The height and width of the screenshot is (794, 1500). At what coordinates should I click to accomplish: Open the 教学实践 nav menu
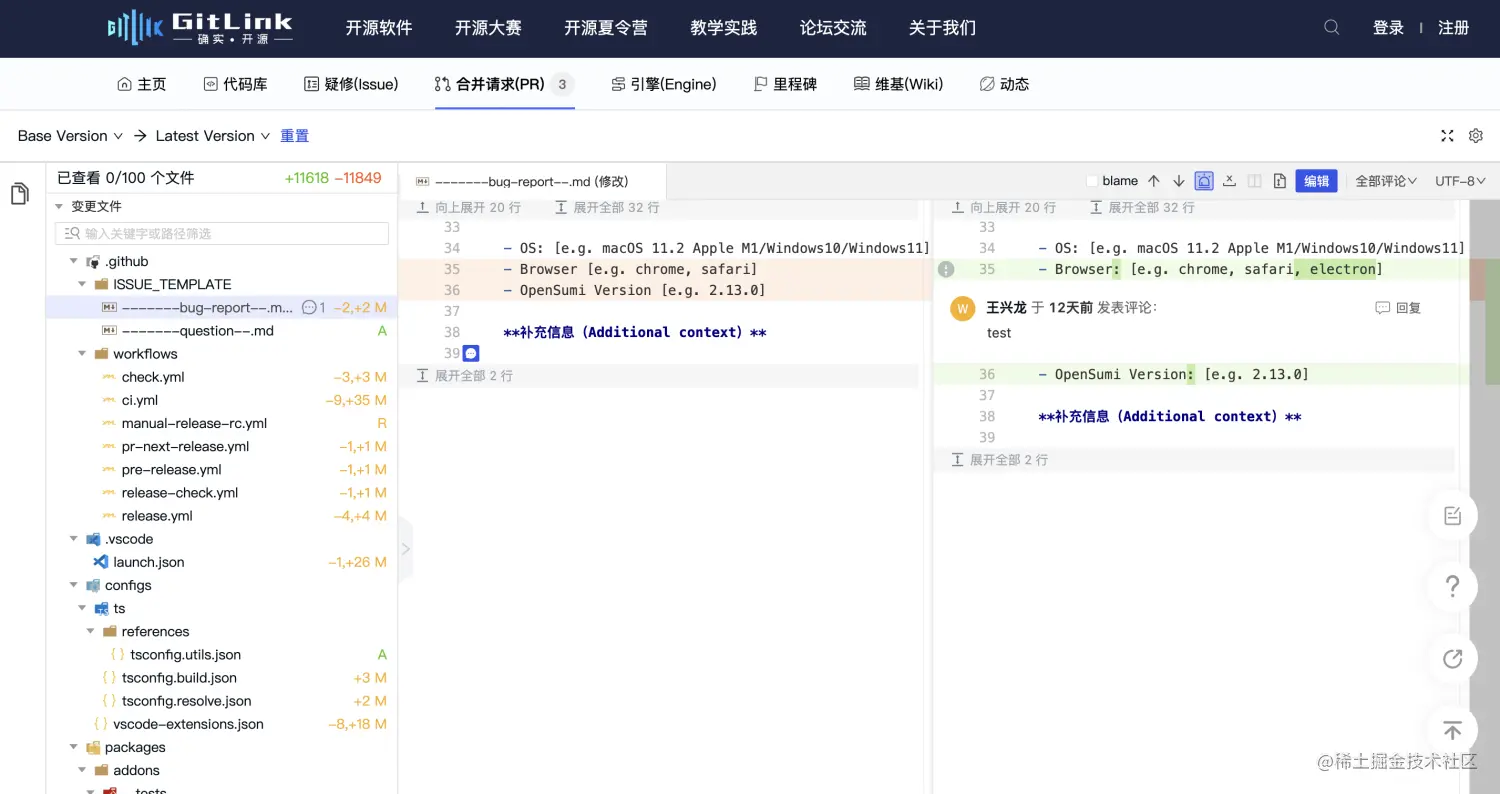[723, 28]
